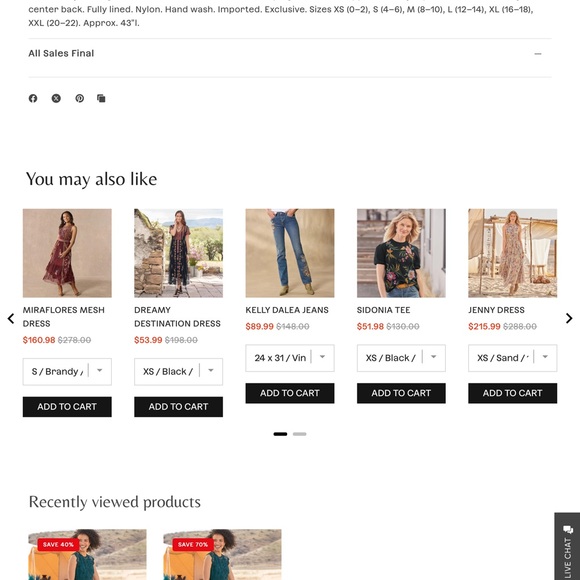Copy product link icon
This screenshot has height=580, width=580.
[x=101, y=98]
